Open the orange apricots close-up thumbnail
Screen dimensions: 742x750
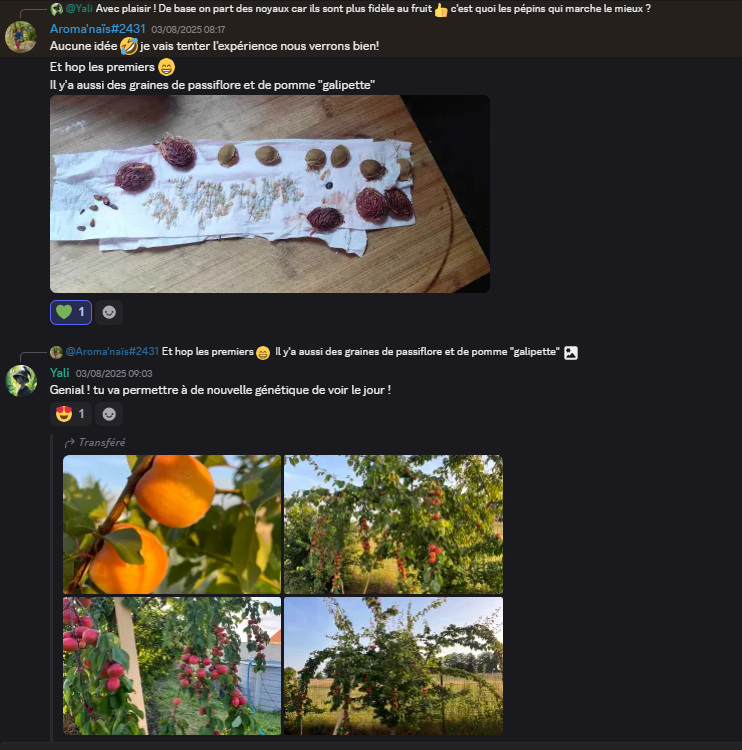172,524
